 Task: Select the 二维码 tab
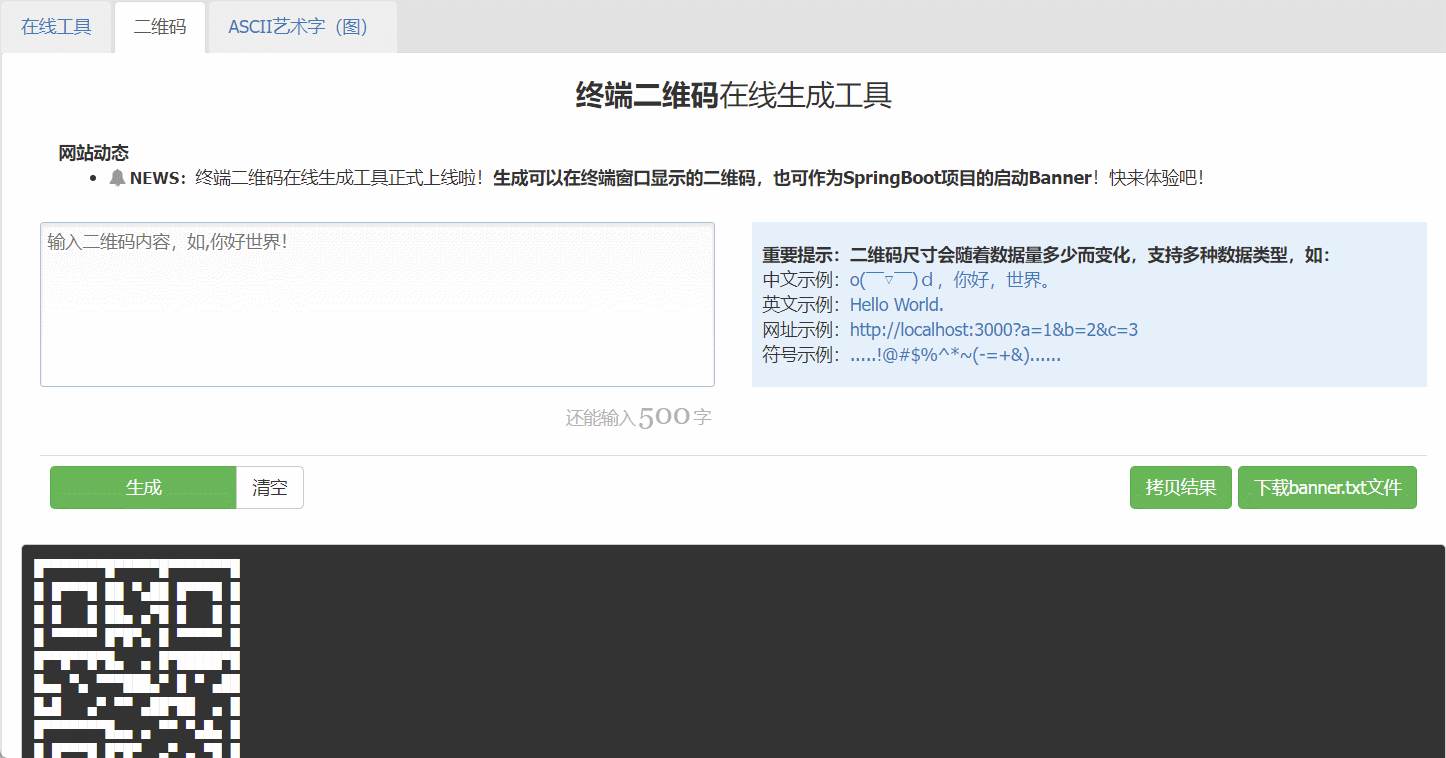pyautogui.click(x=160, y=27)
